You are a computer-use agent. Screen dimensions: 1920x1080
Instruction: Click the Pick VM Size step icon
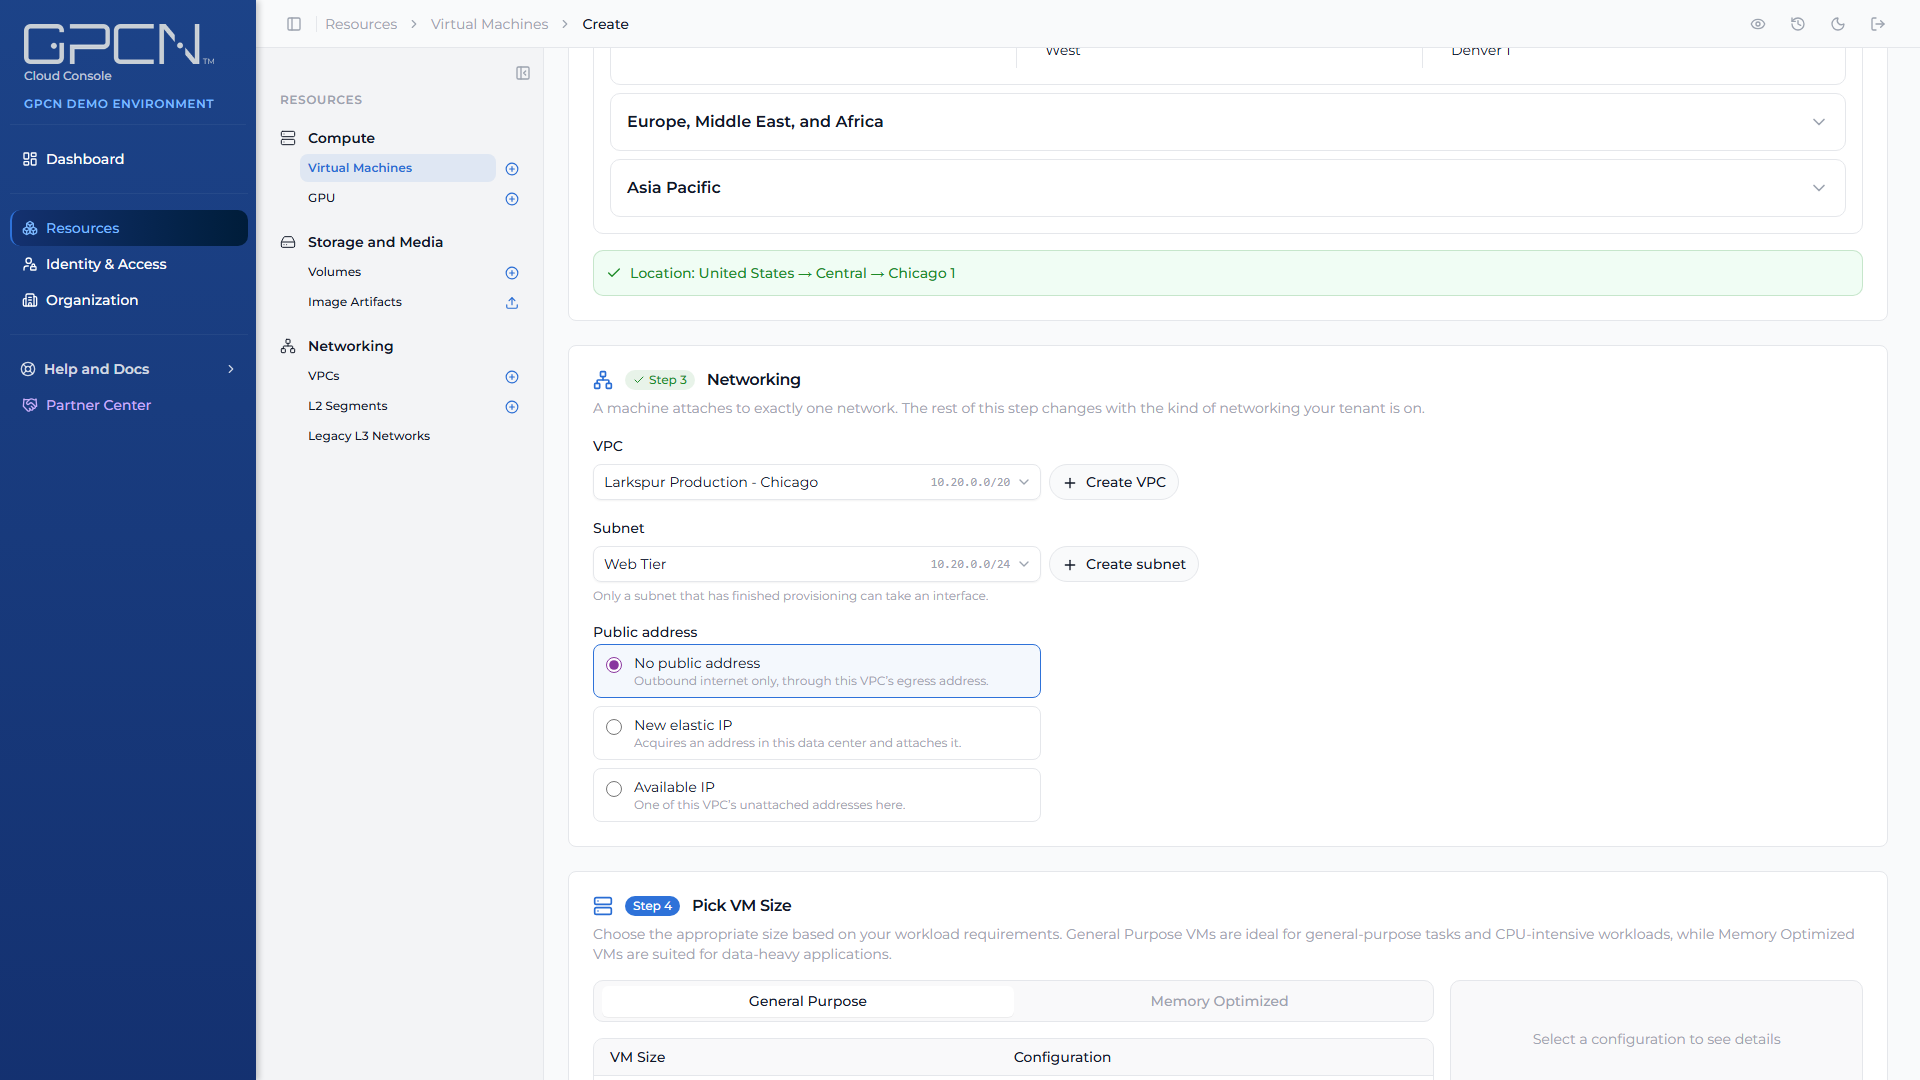pyautogui.click(x=603, y=906)
